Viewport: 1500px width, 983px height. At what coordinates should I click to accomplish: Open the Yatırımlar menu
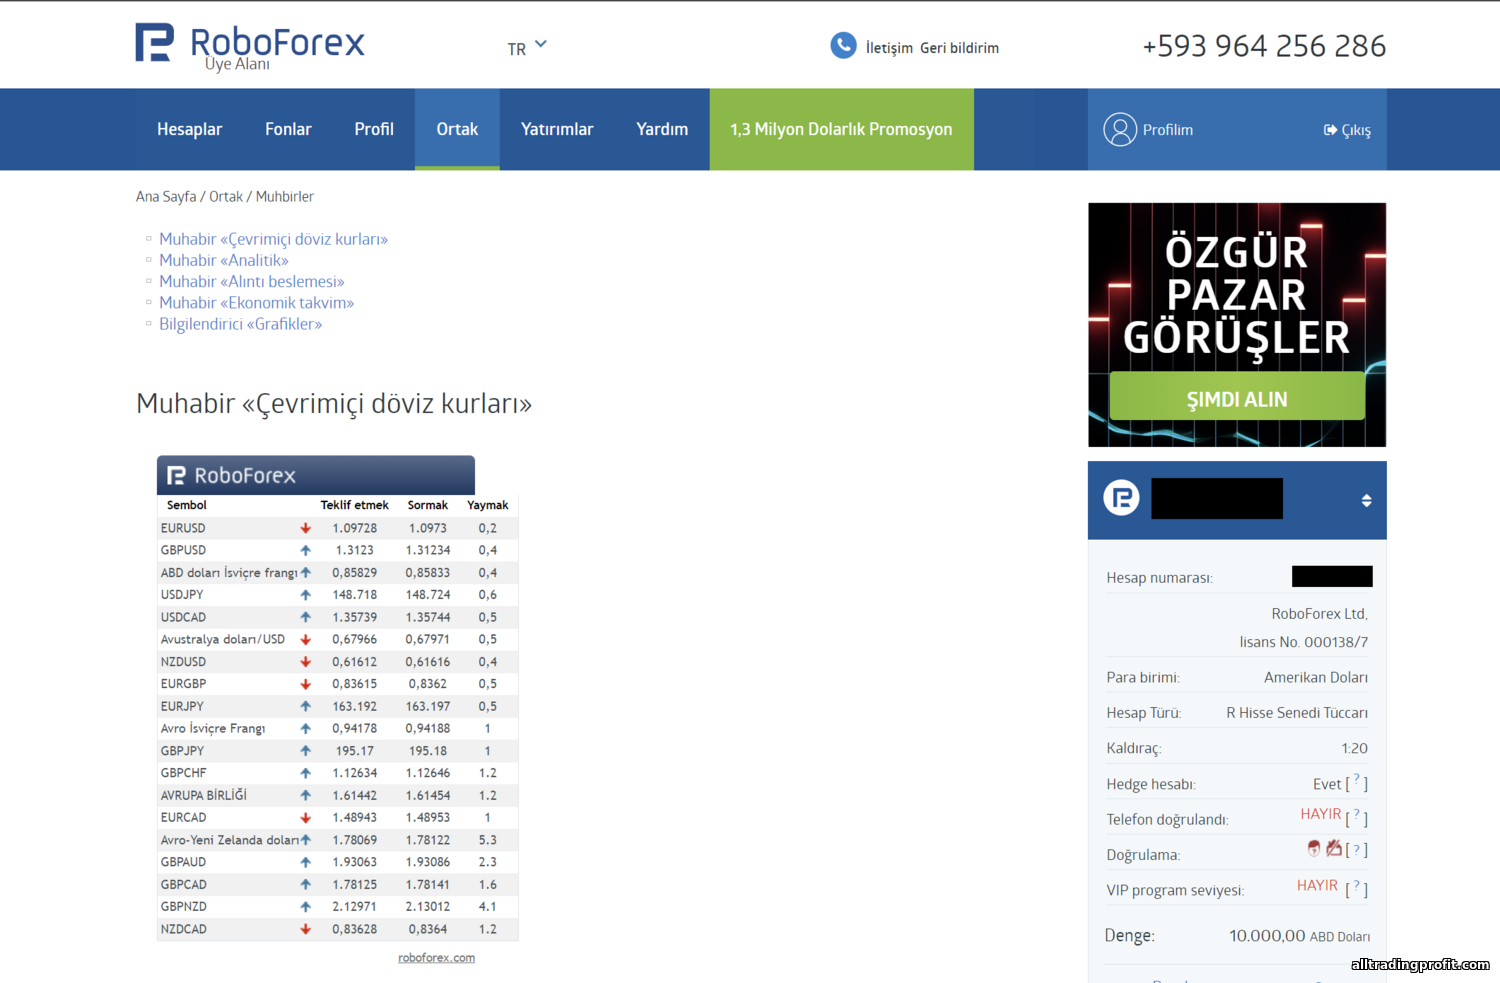pyautogui.click(x=557, y=129)
